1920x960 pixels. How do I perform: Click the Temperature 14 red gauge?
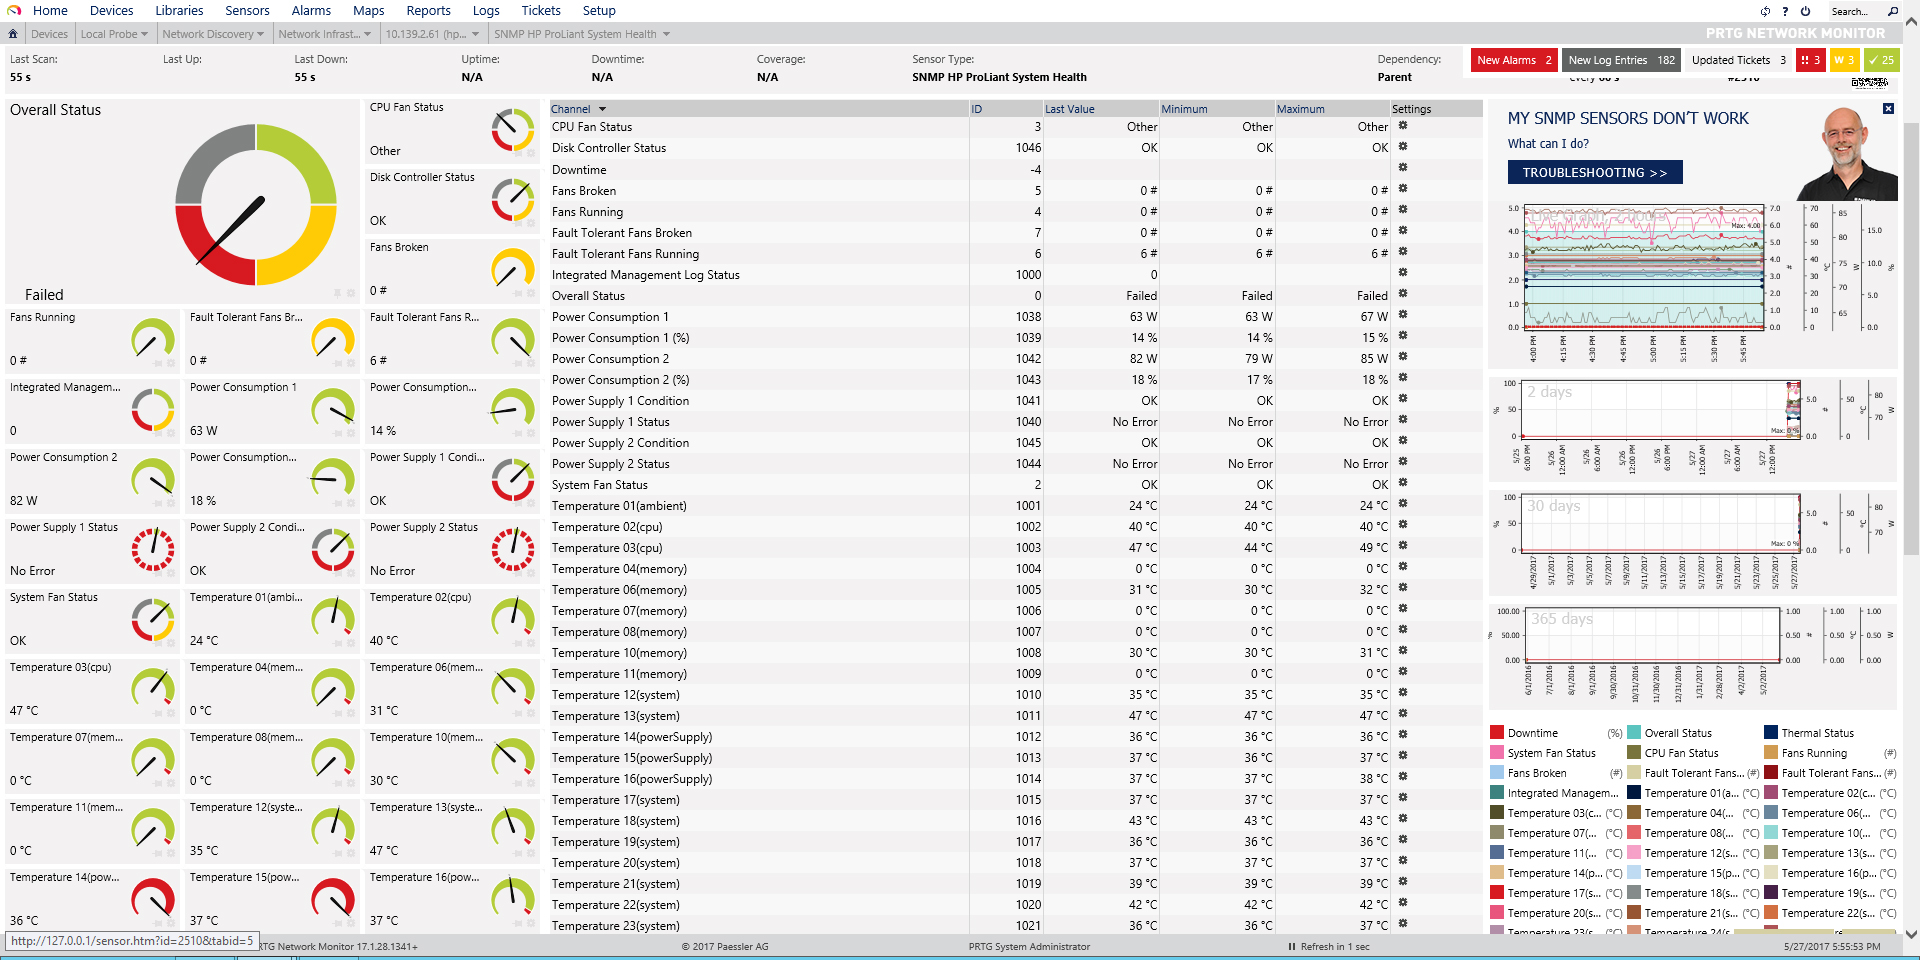click(153, 899)
